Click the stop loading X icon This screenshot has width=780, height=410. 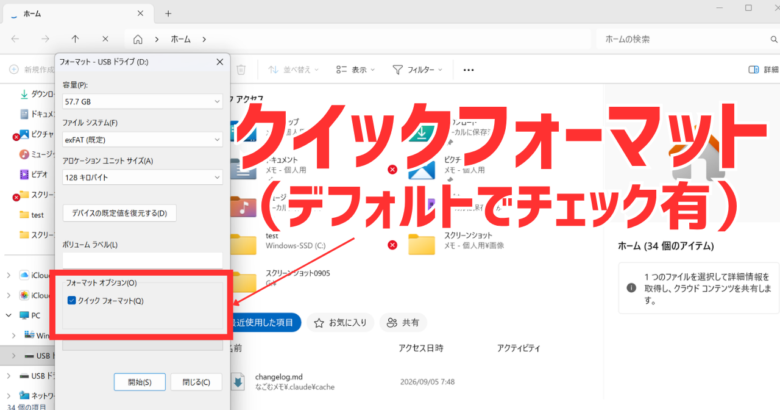click(x=105, y=39)
